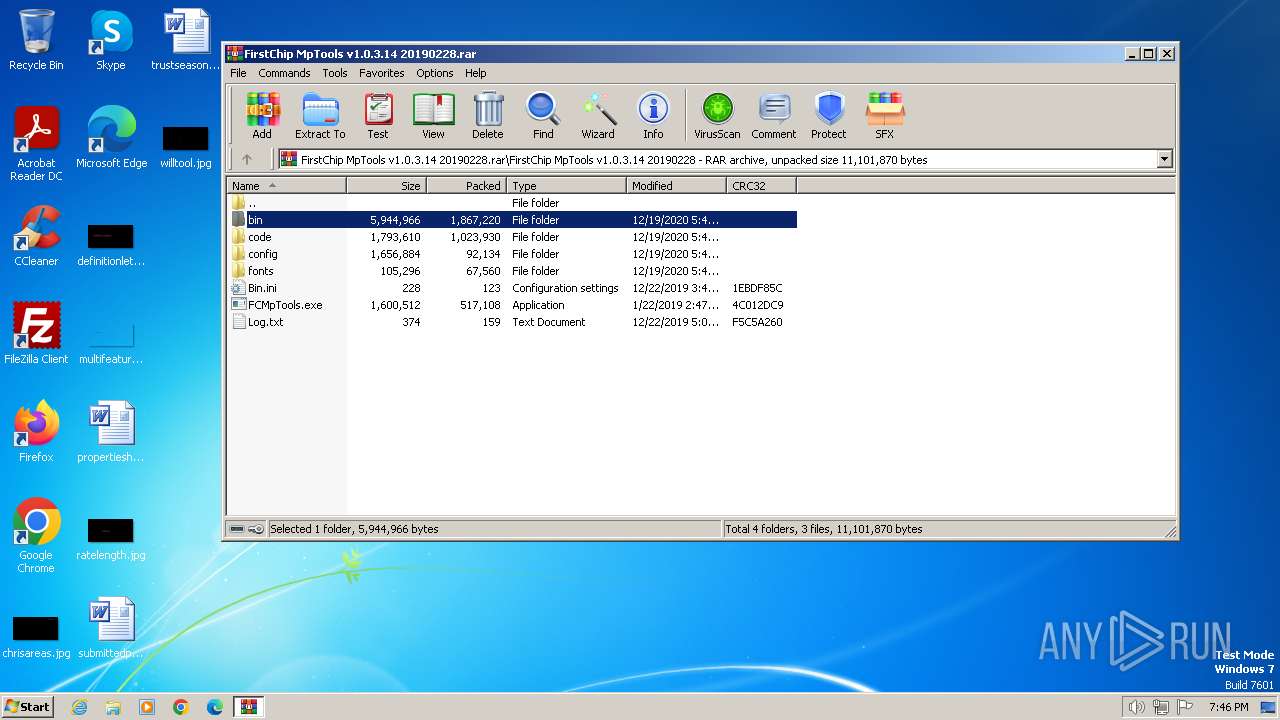
Task: Click the volume speaker tray icon
Action: (x=1136, y=707)
